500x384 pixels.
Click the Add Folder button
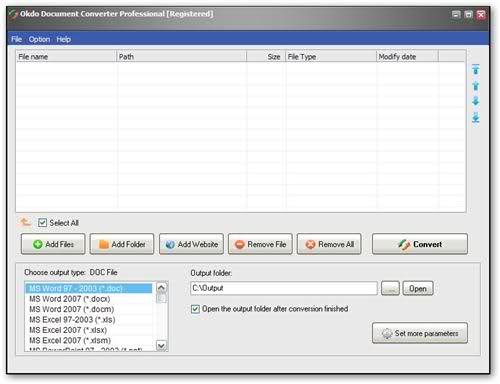[x=122, y=244]
